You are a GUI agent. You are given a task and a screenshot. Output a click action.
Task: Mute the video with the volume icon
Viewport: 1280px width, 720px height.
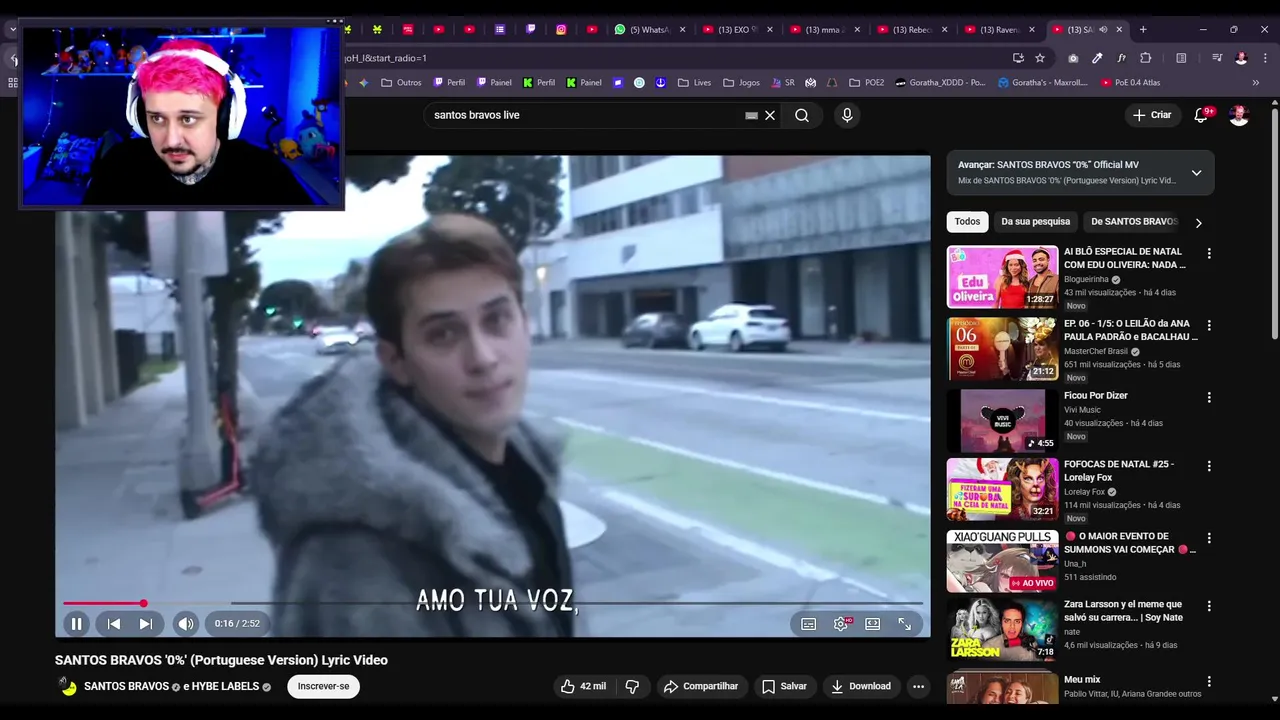186,624
